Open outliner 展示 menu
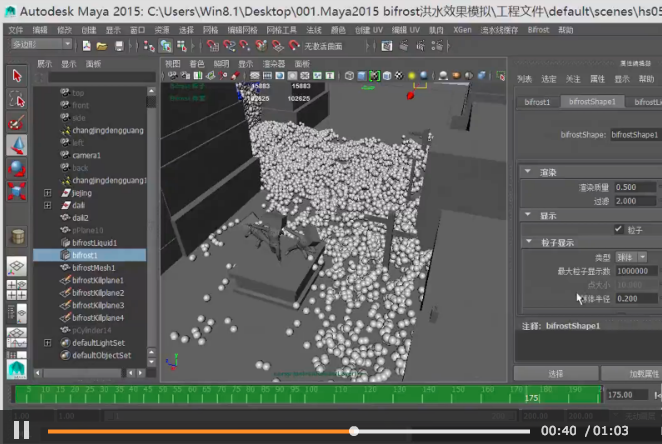Viewport: 662px width, 444px height. point(44,64)
